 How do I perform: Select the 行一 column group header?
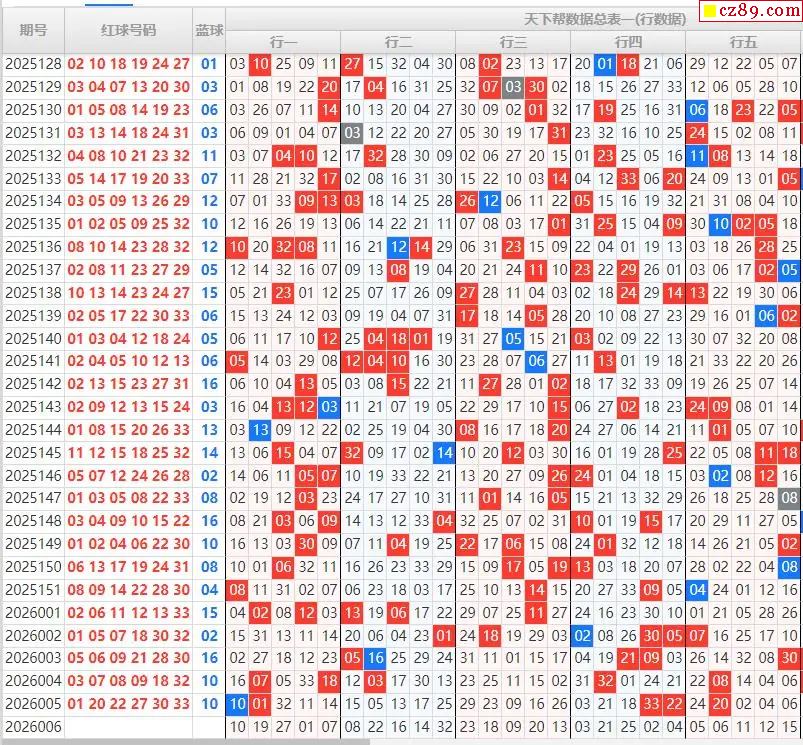pyautogui.click(x=283, y=42)
